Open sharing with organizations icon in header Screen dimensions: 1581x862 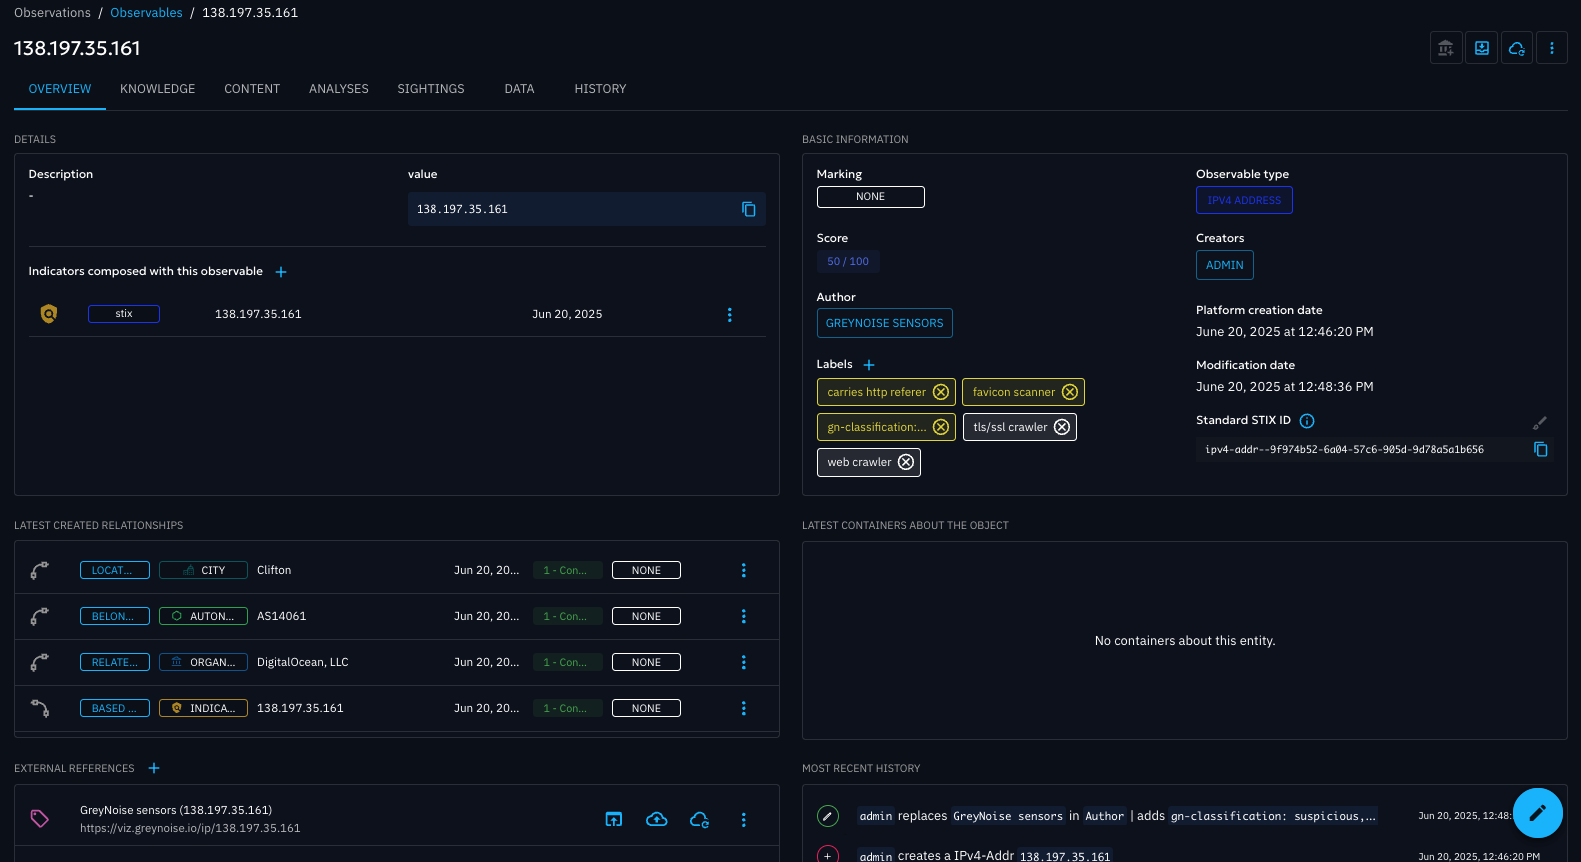(1446, 48)
